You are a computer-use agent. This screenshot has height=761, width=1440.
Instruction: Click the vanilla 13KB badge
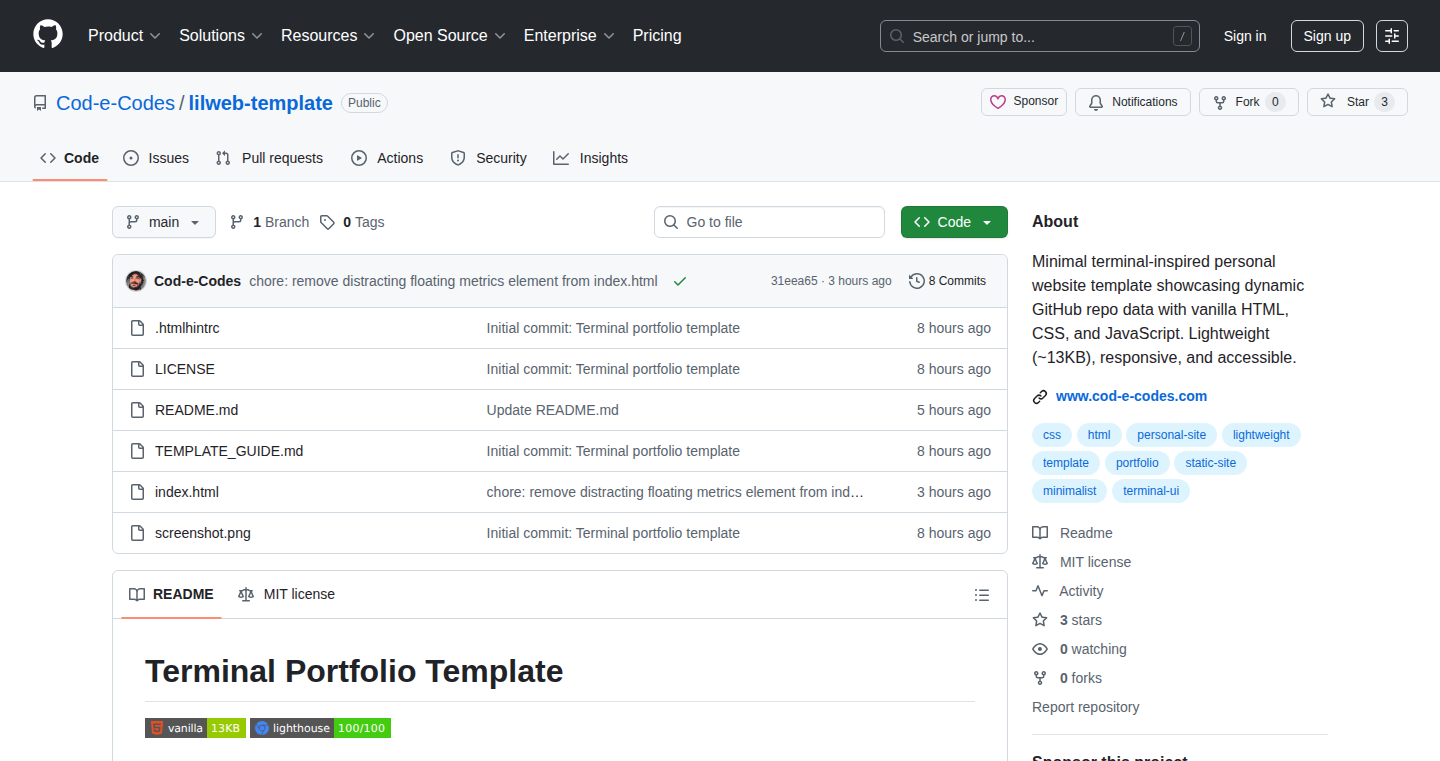click(195, 728)
